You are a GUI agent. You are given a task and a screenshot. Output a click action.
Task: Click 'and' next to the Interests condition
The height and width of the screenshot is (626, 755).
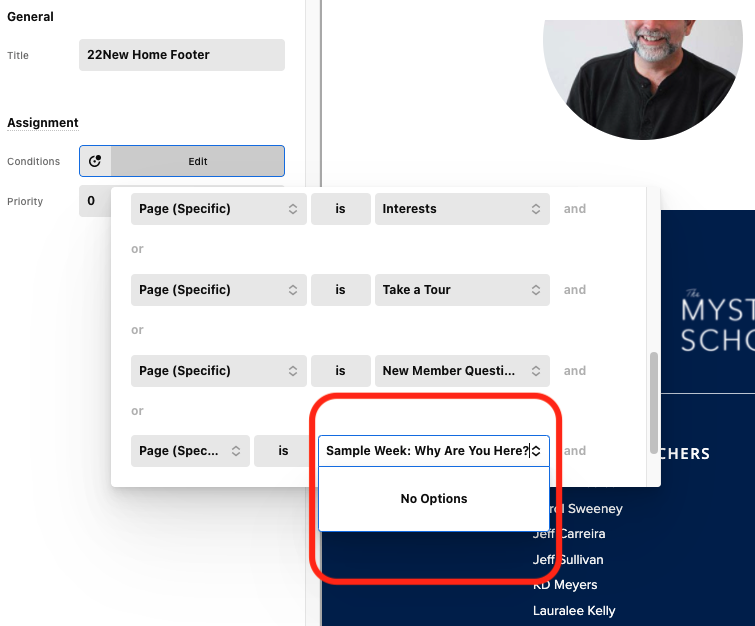point(575,209)
